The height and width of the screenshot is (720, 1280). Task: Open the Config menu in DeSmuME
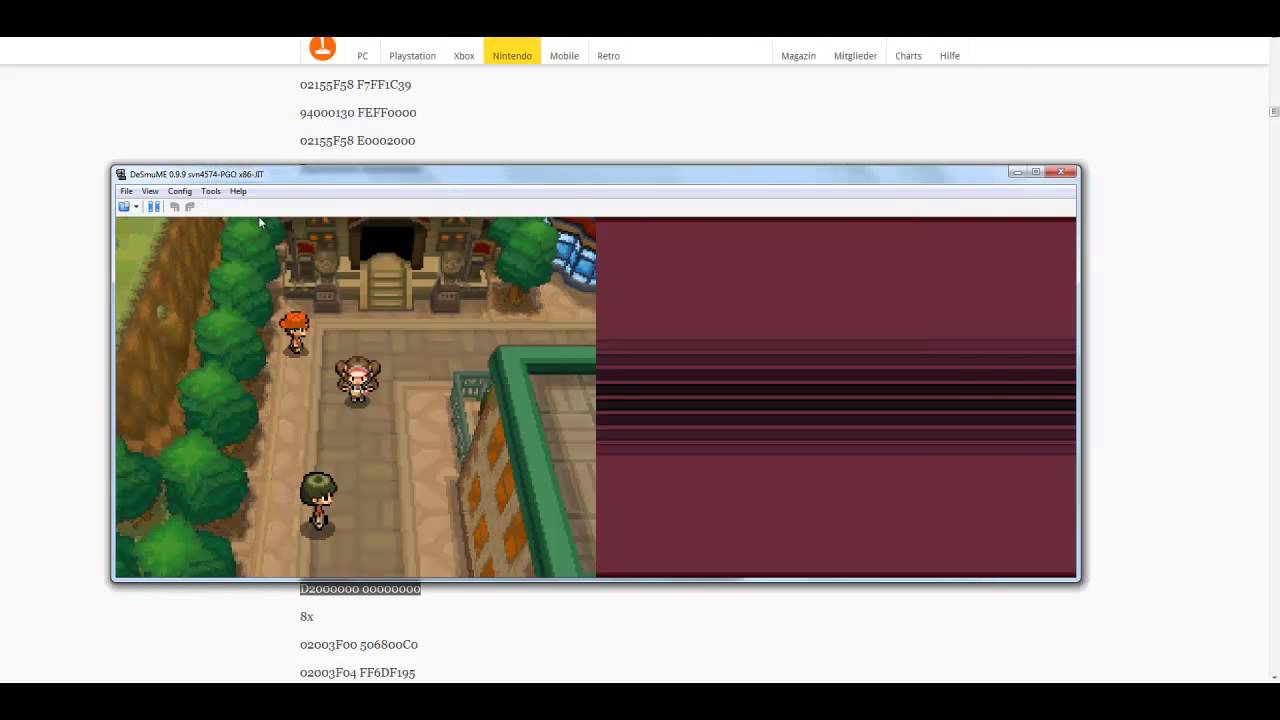tap(180, 191)
